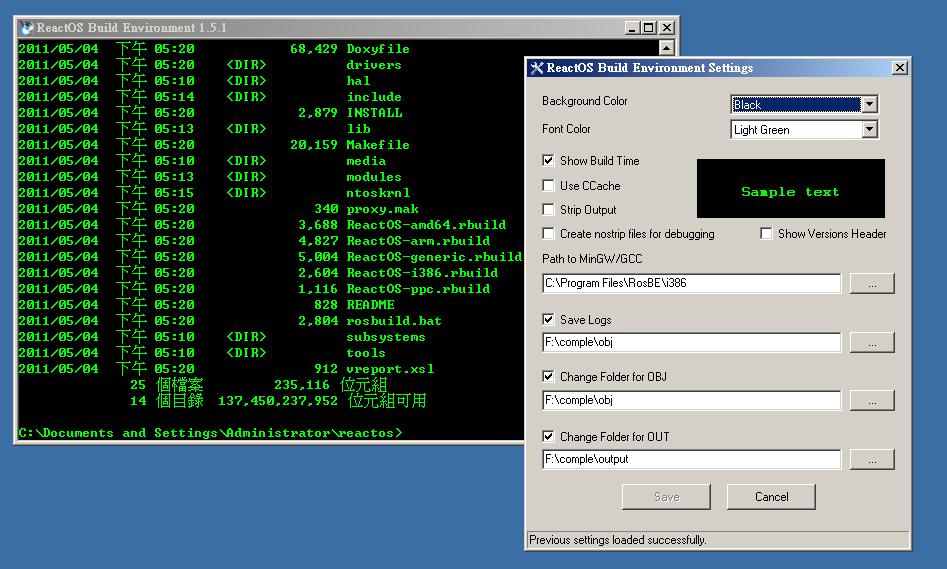Toggle the Show Build Time checkbox

click(548, 161)
